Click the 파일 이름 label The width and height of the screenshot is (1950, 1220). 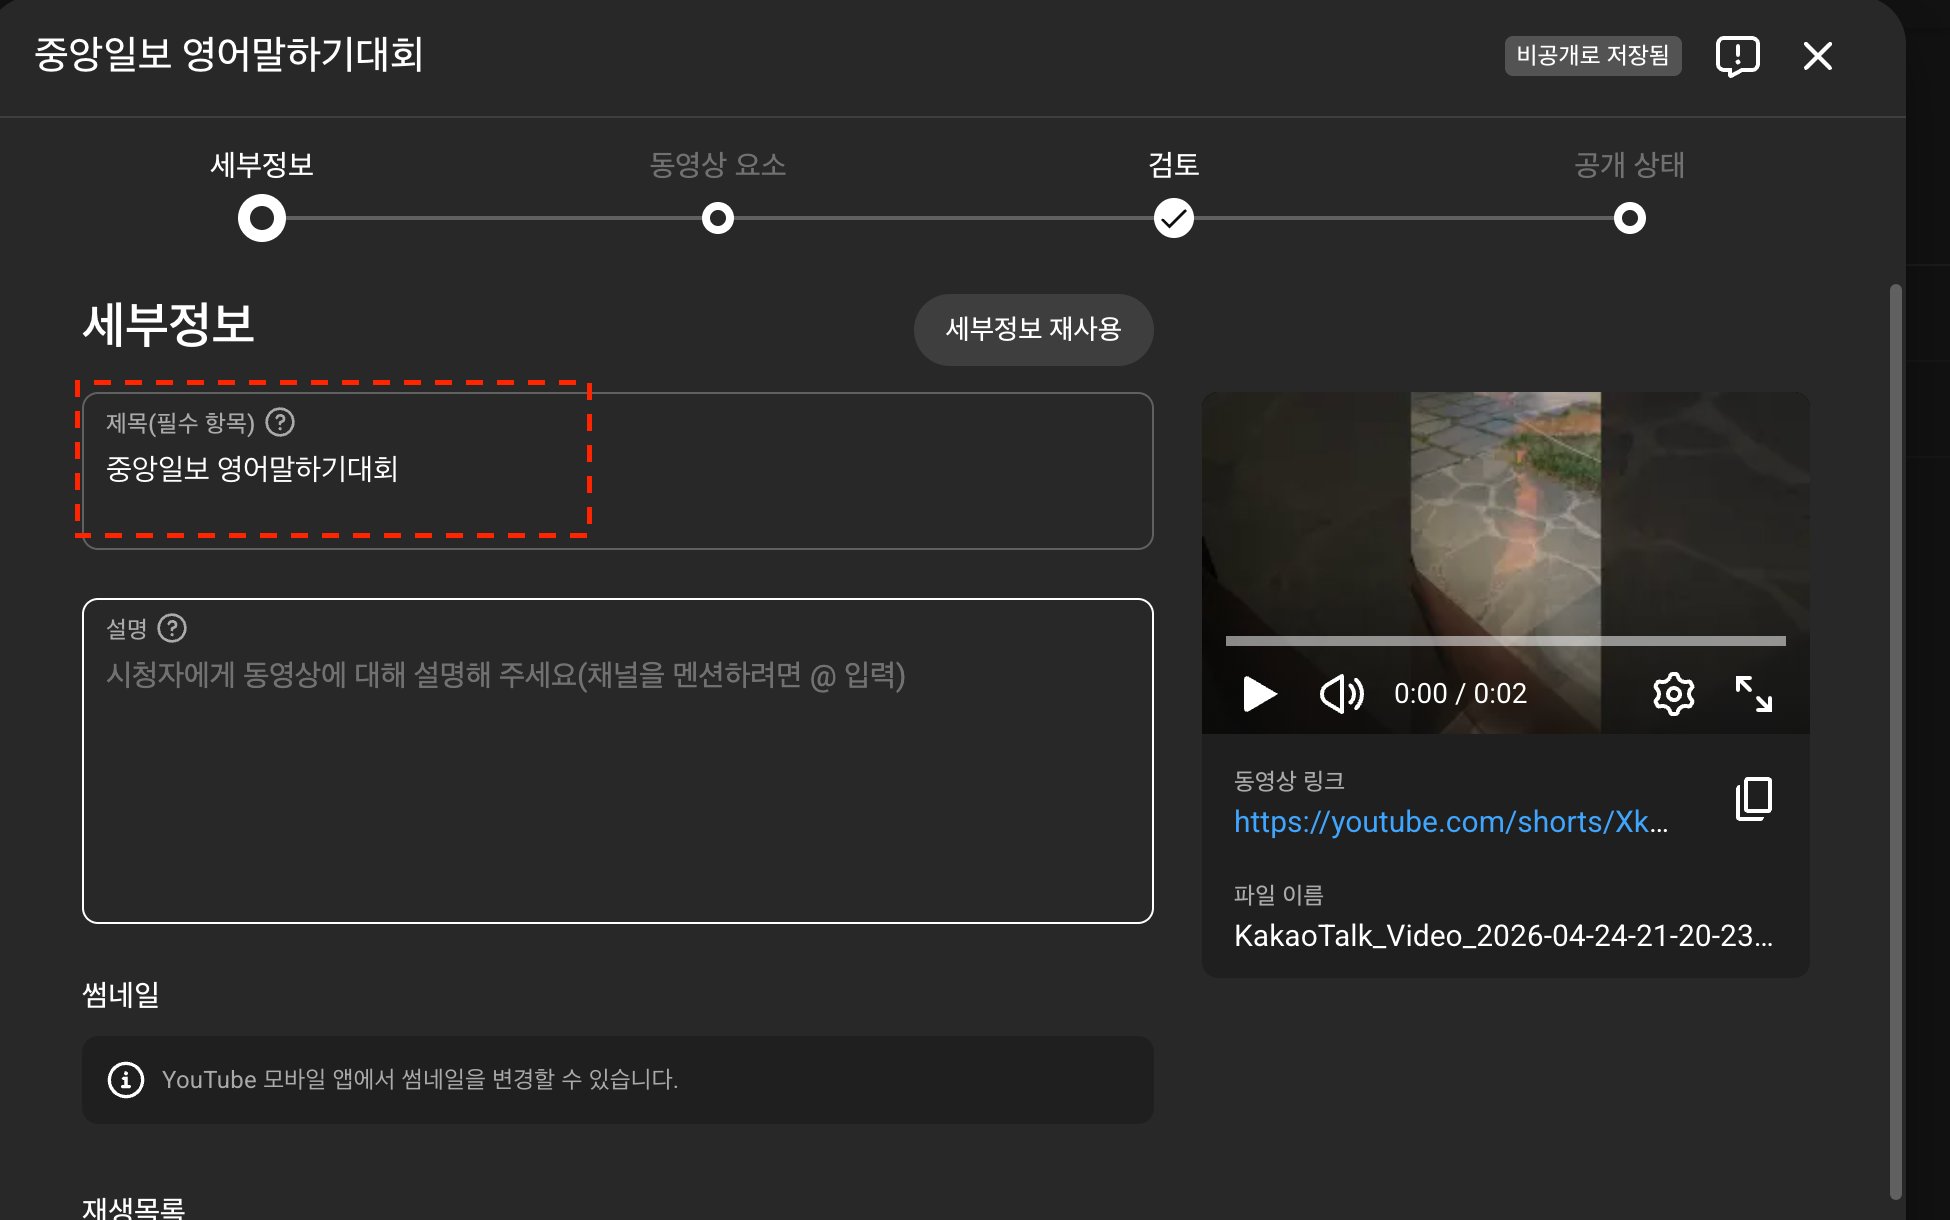(x=1278, y=895)
